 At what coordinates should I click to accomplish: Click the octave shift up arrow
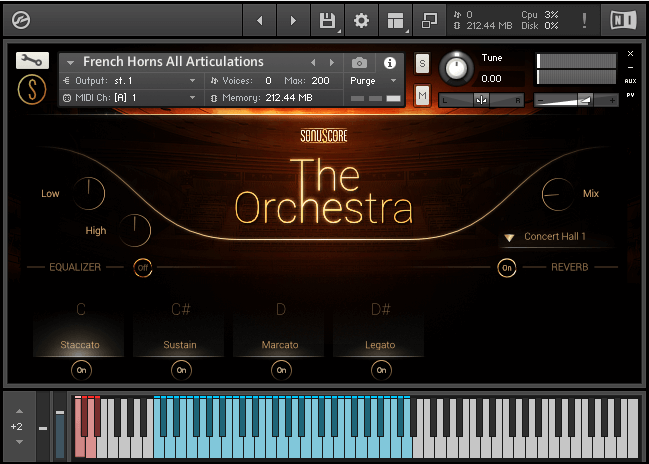[x=17, y=412]
